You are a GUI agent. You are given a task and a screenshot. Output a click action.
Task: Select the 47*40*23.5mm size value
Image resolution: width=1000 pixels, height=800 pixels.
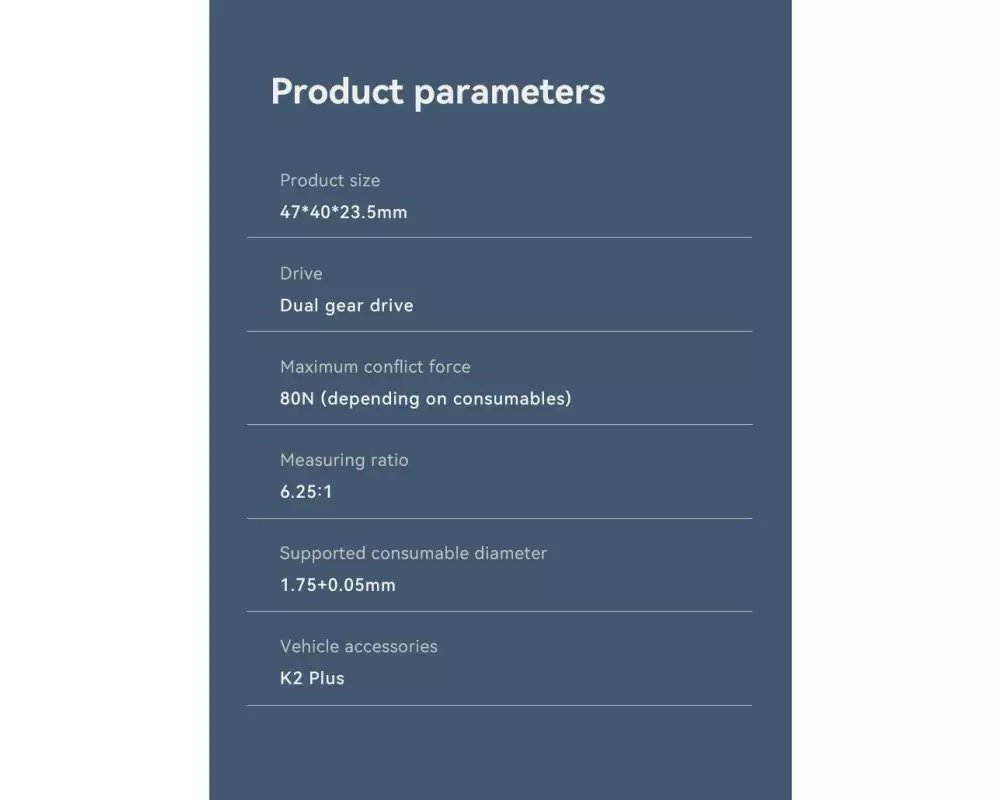click(343, 212)
